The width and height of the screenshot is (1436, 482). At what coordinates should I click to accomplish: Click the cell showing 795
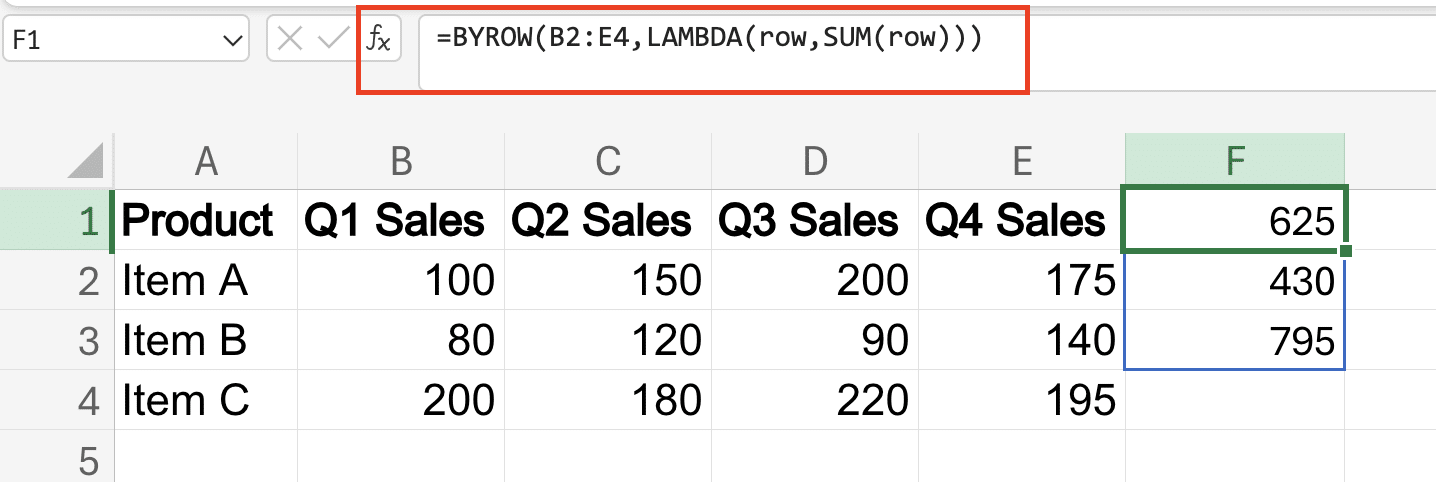pyautogui.click(x=1235, y=341)
